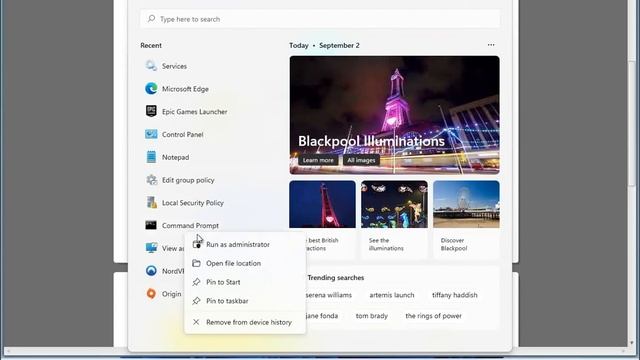Screen dimensions: 640x360
Task: Click the Services app icon
Action: coord(151,66)
